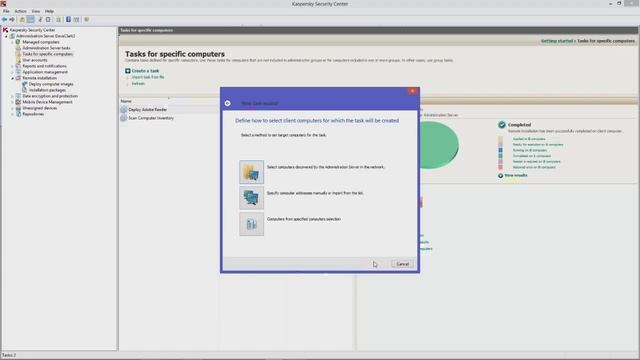Click the toolbar Back arrow
Viewport: 640px width, 360px height.
[x=4, y=20]
